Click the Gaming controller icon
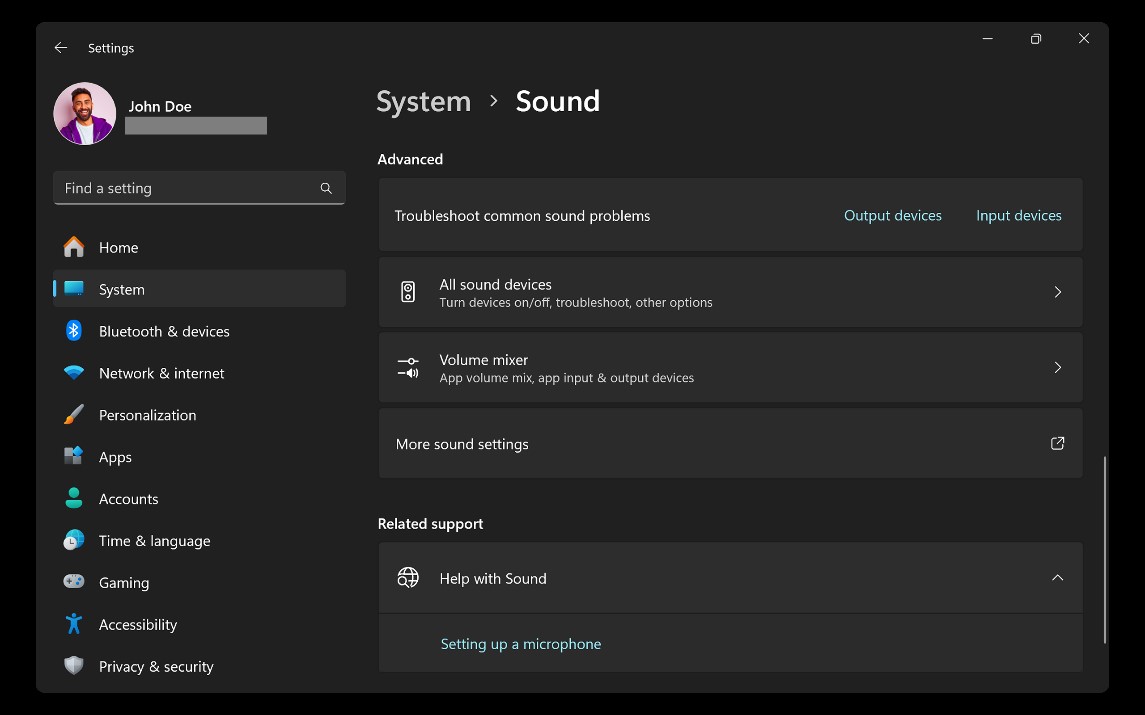Viewport: 1145px width, 715px height. [74, 581]
